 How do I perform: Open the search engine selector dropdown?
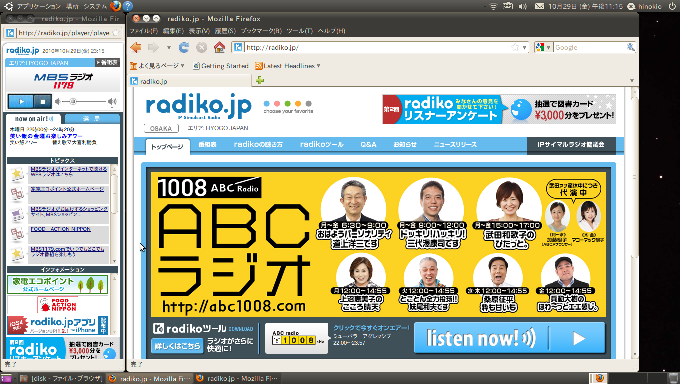click(548, 47)
